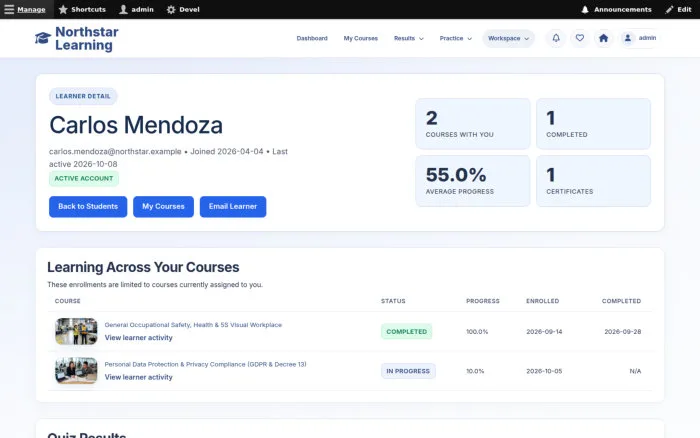The width and height of the screenshot is (700, 438).
Task: Open Shortcuts in the admin toolbar
Action: pos(82,9)
